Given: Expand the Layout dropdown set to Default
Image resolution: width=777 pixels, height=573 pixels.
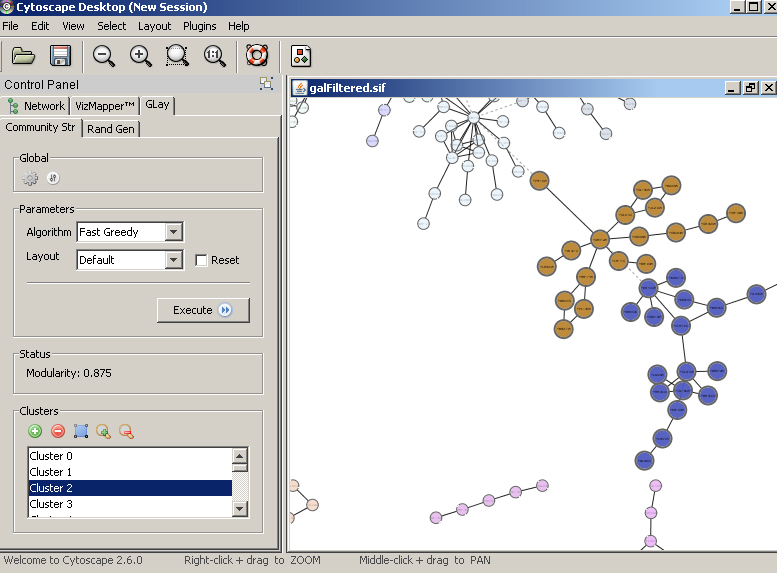Looking at the screenshot, I should pos(173,260).
